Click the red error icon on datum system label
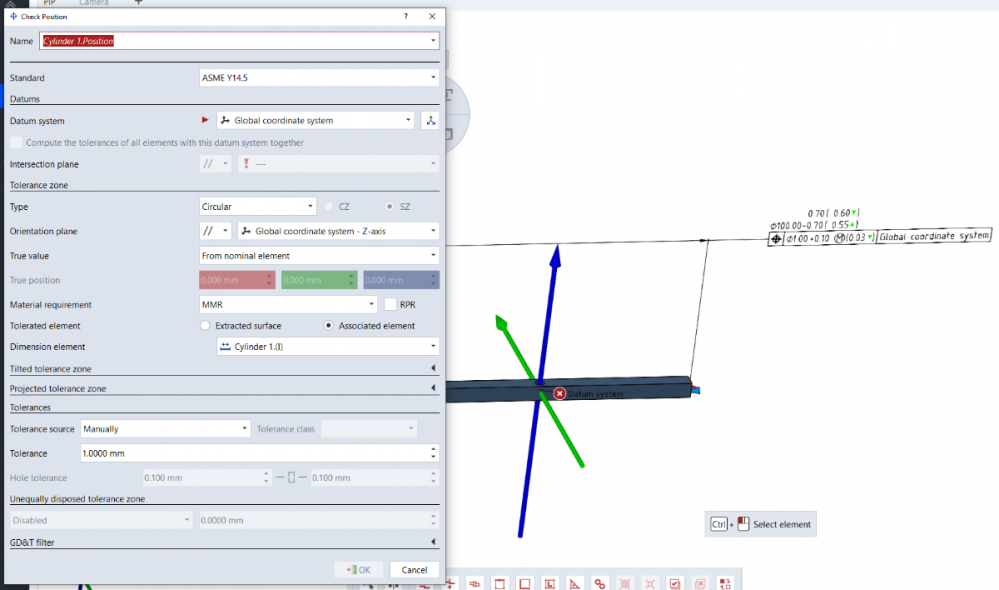This screenshot has height=590, width=999. 559,394
